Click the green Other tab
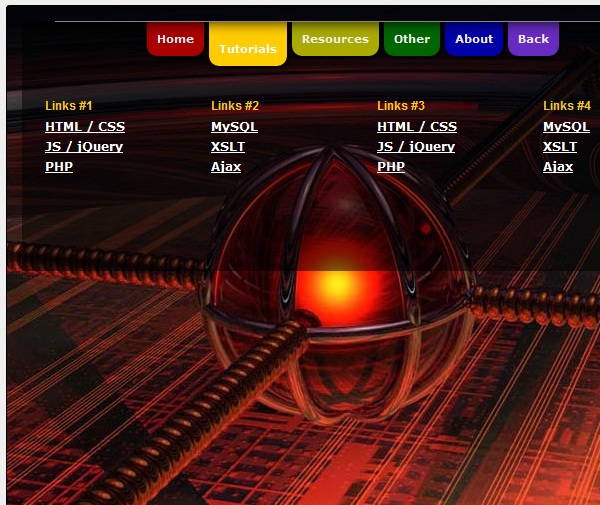The image size is (600, 505). coord(411,39)
